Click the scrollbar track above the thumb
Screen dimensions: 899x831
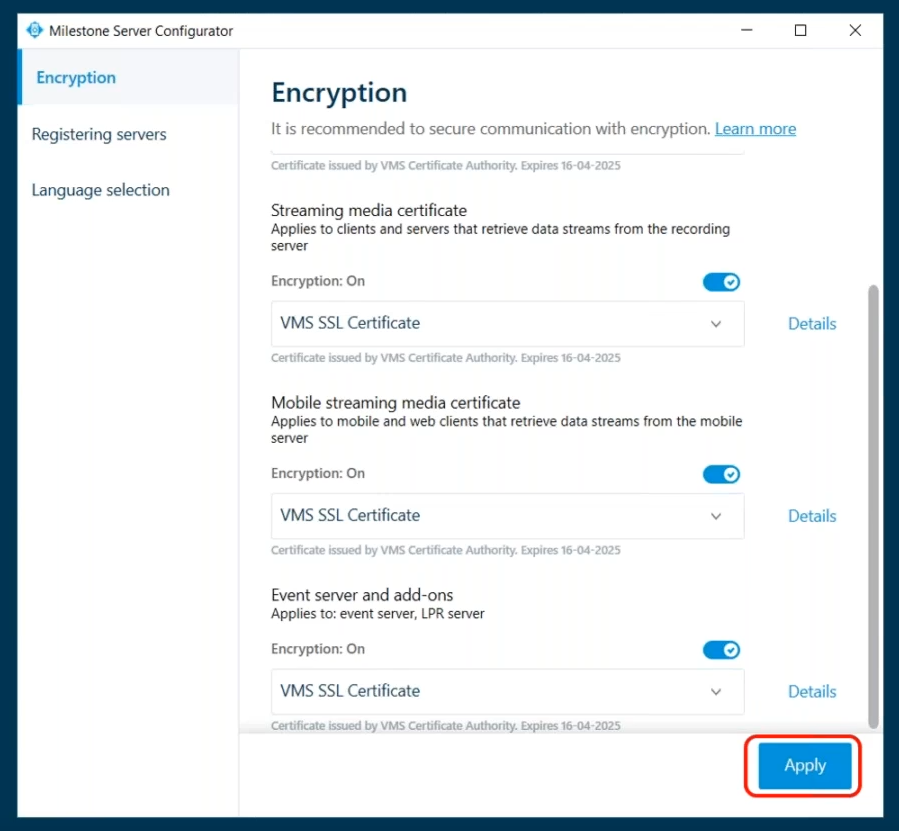point(873,200)
